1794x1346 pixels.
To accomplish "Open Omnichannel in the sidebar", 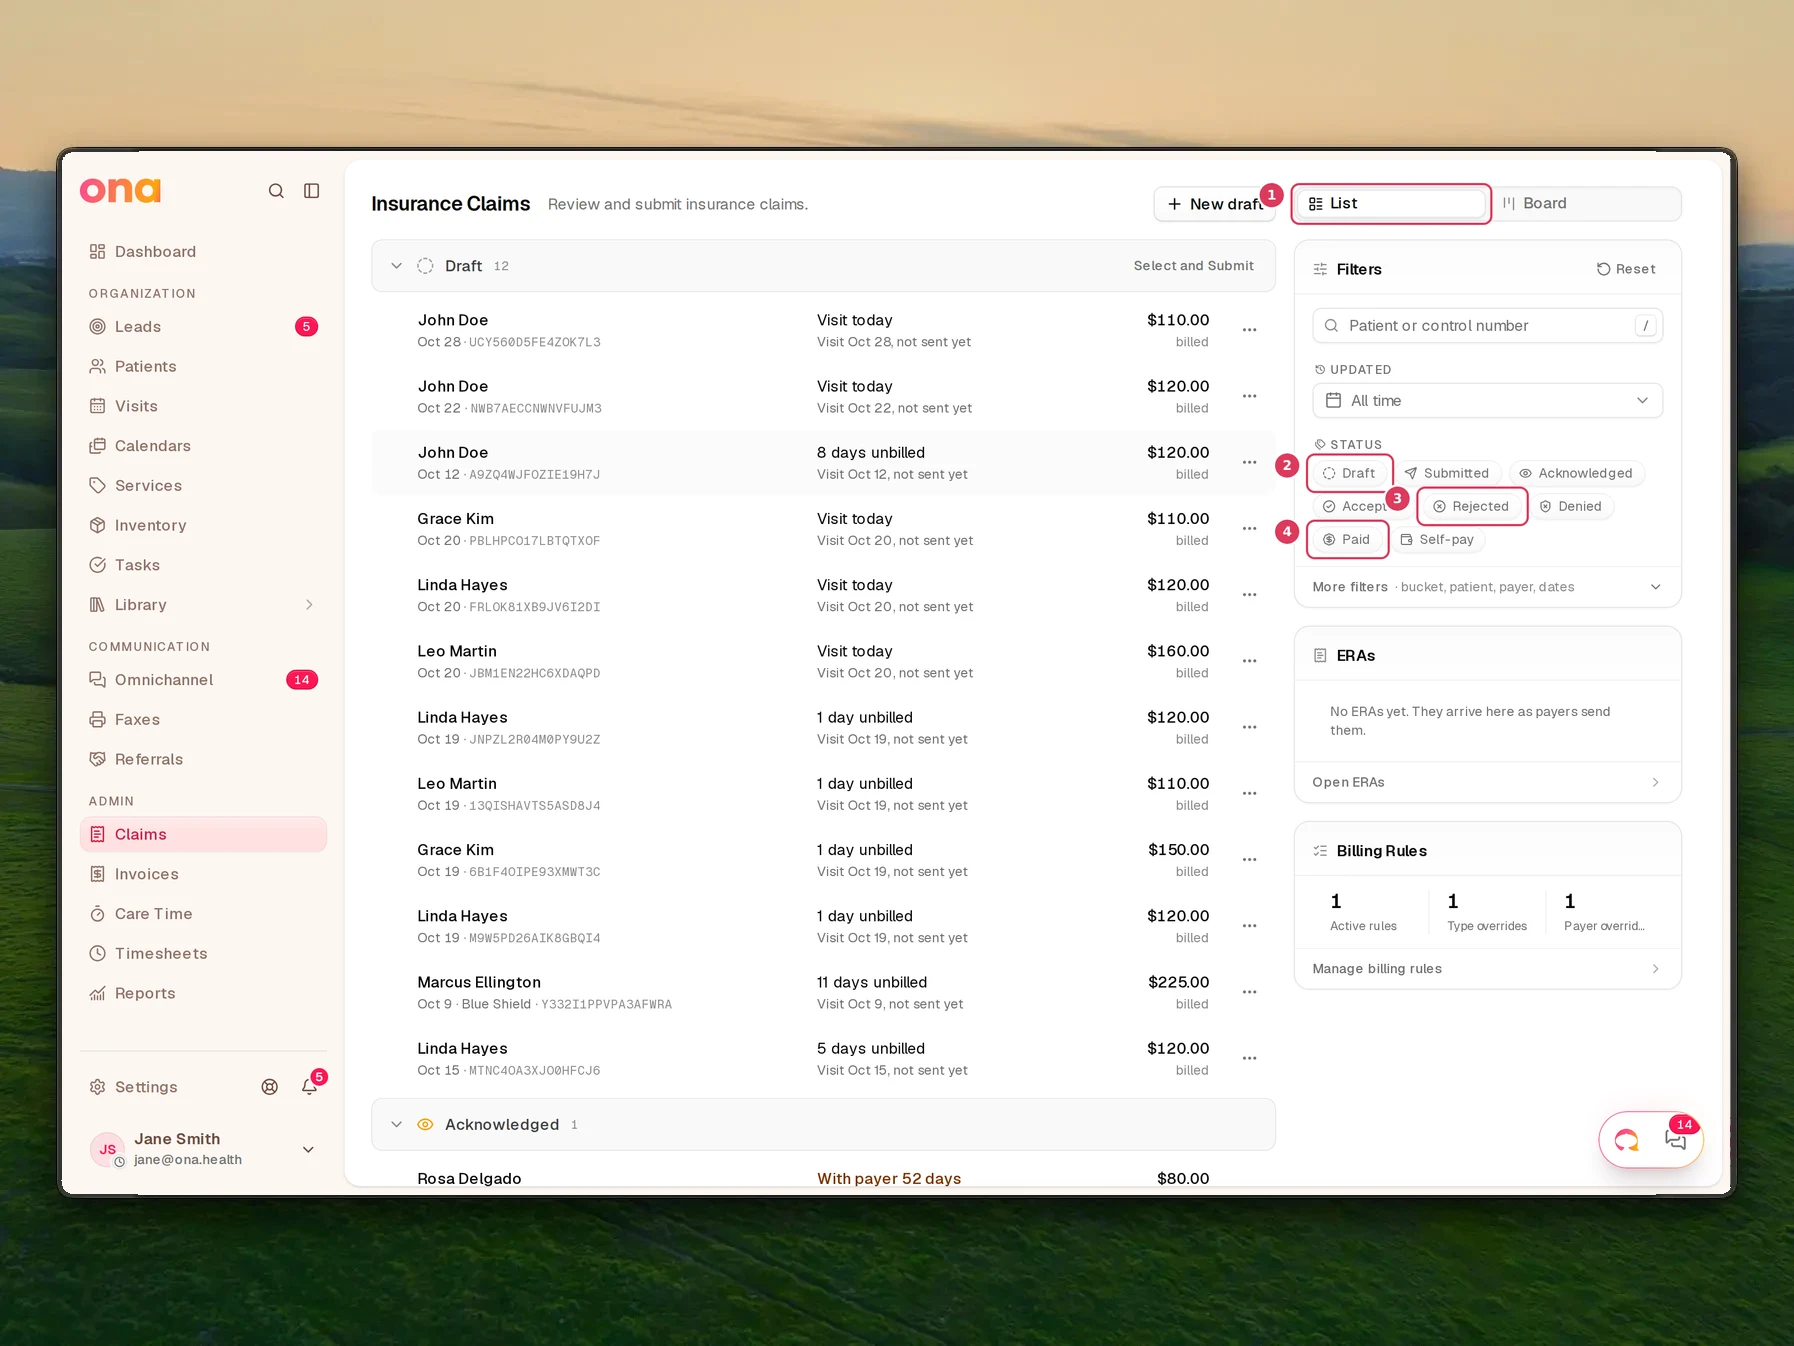I will click(x=203, y=680).
